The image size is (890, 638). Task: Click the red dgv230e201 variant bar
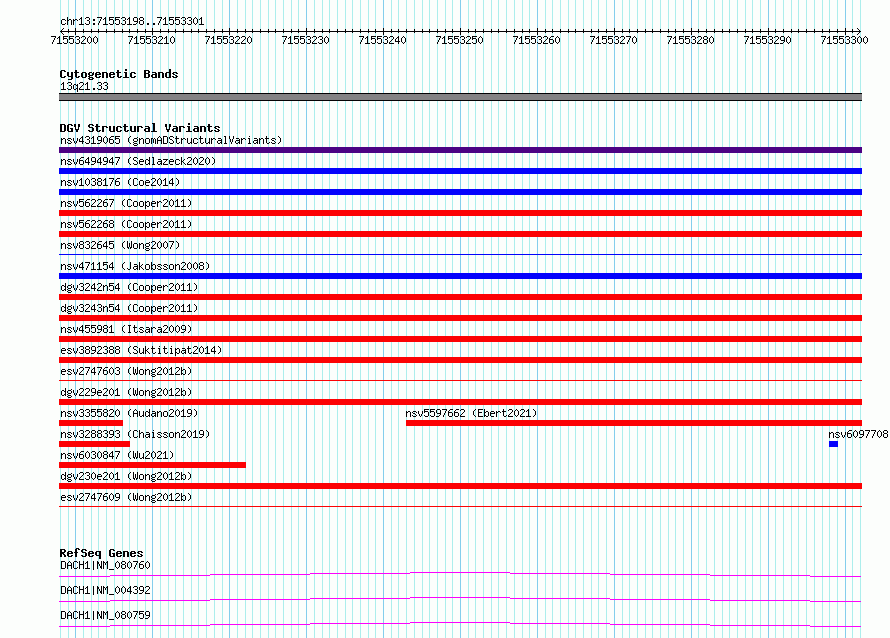pos(460,486)
